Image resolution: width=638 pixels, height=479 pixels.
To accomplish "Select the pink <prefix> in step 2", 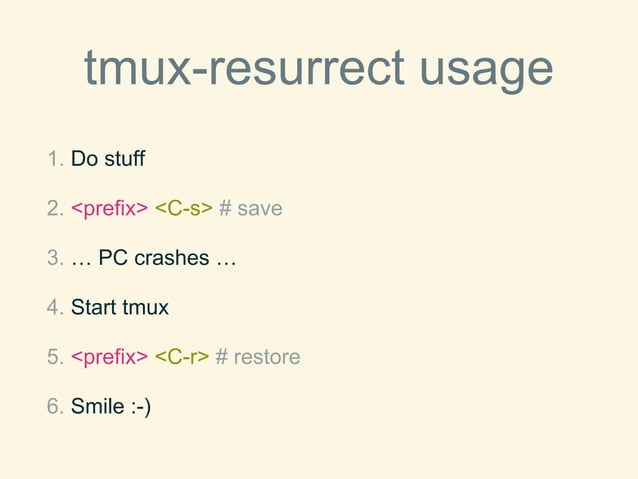I will click(109, 209).
